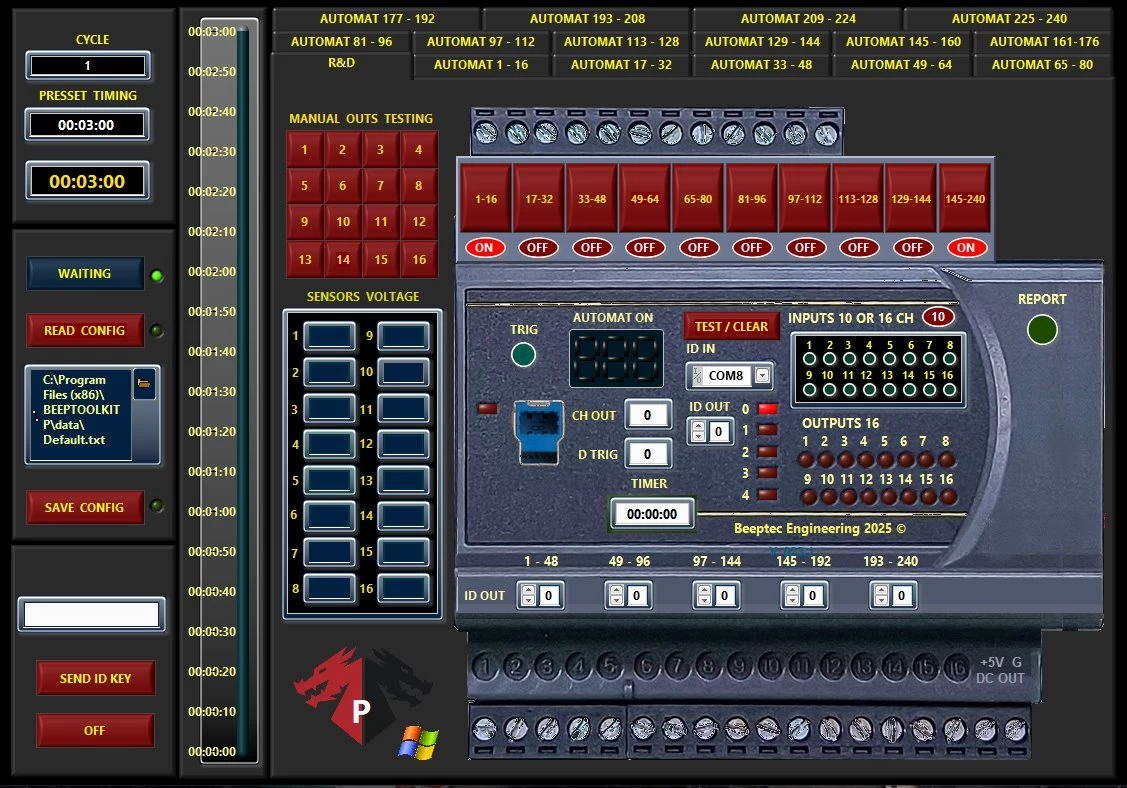Image resolution: width=1127 pixels, height=788 pixels.
Task: Click the 00:01:30 mark on timing scale
Action: tap(212, 391)
